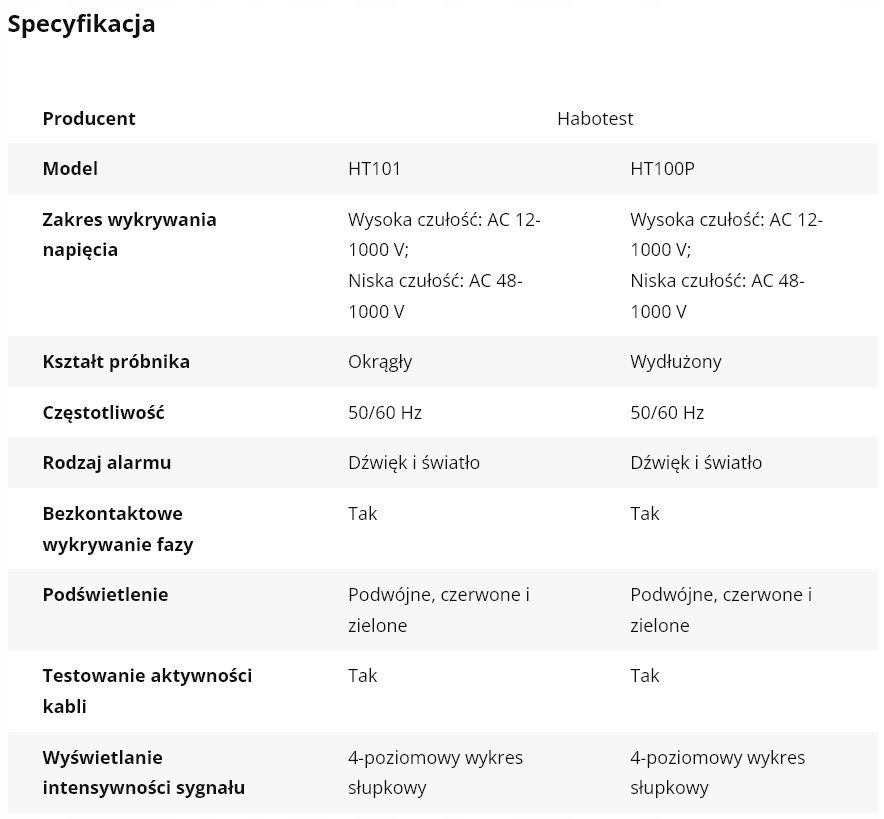Viewport: 884px width, 819px height.
Task: Select the Habotest manufacturer value
Action: 595,118
